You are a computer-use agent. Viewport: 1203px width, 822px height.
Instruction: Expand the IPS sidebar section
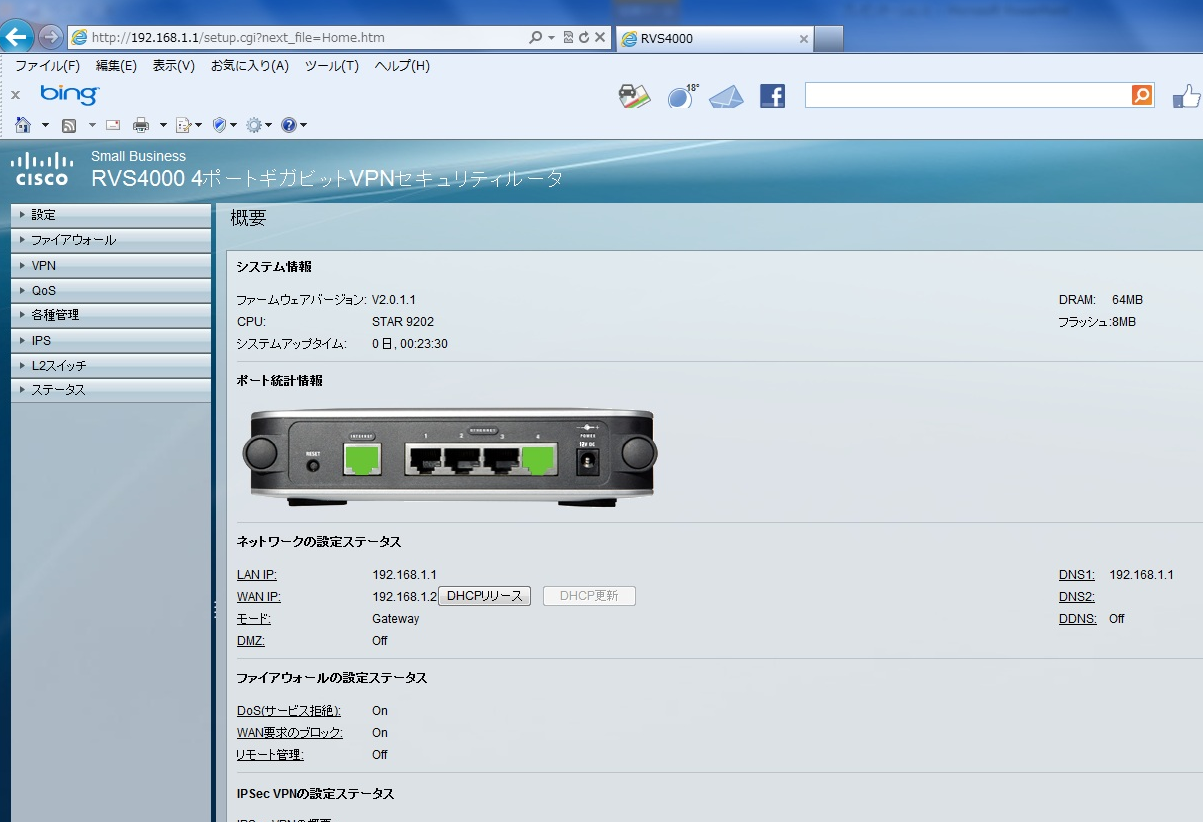pyautogui.click(x=111, y=341)
